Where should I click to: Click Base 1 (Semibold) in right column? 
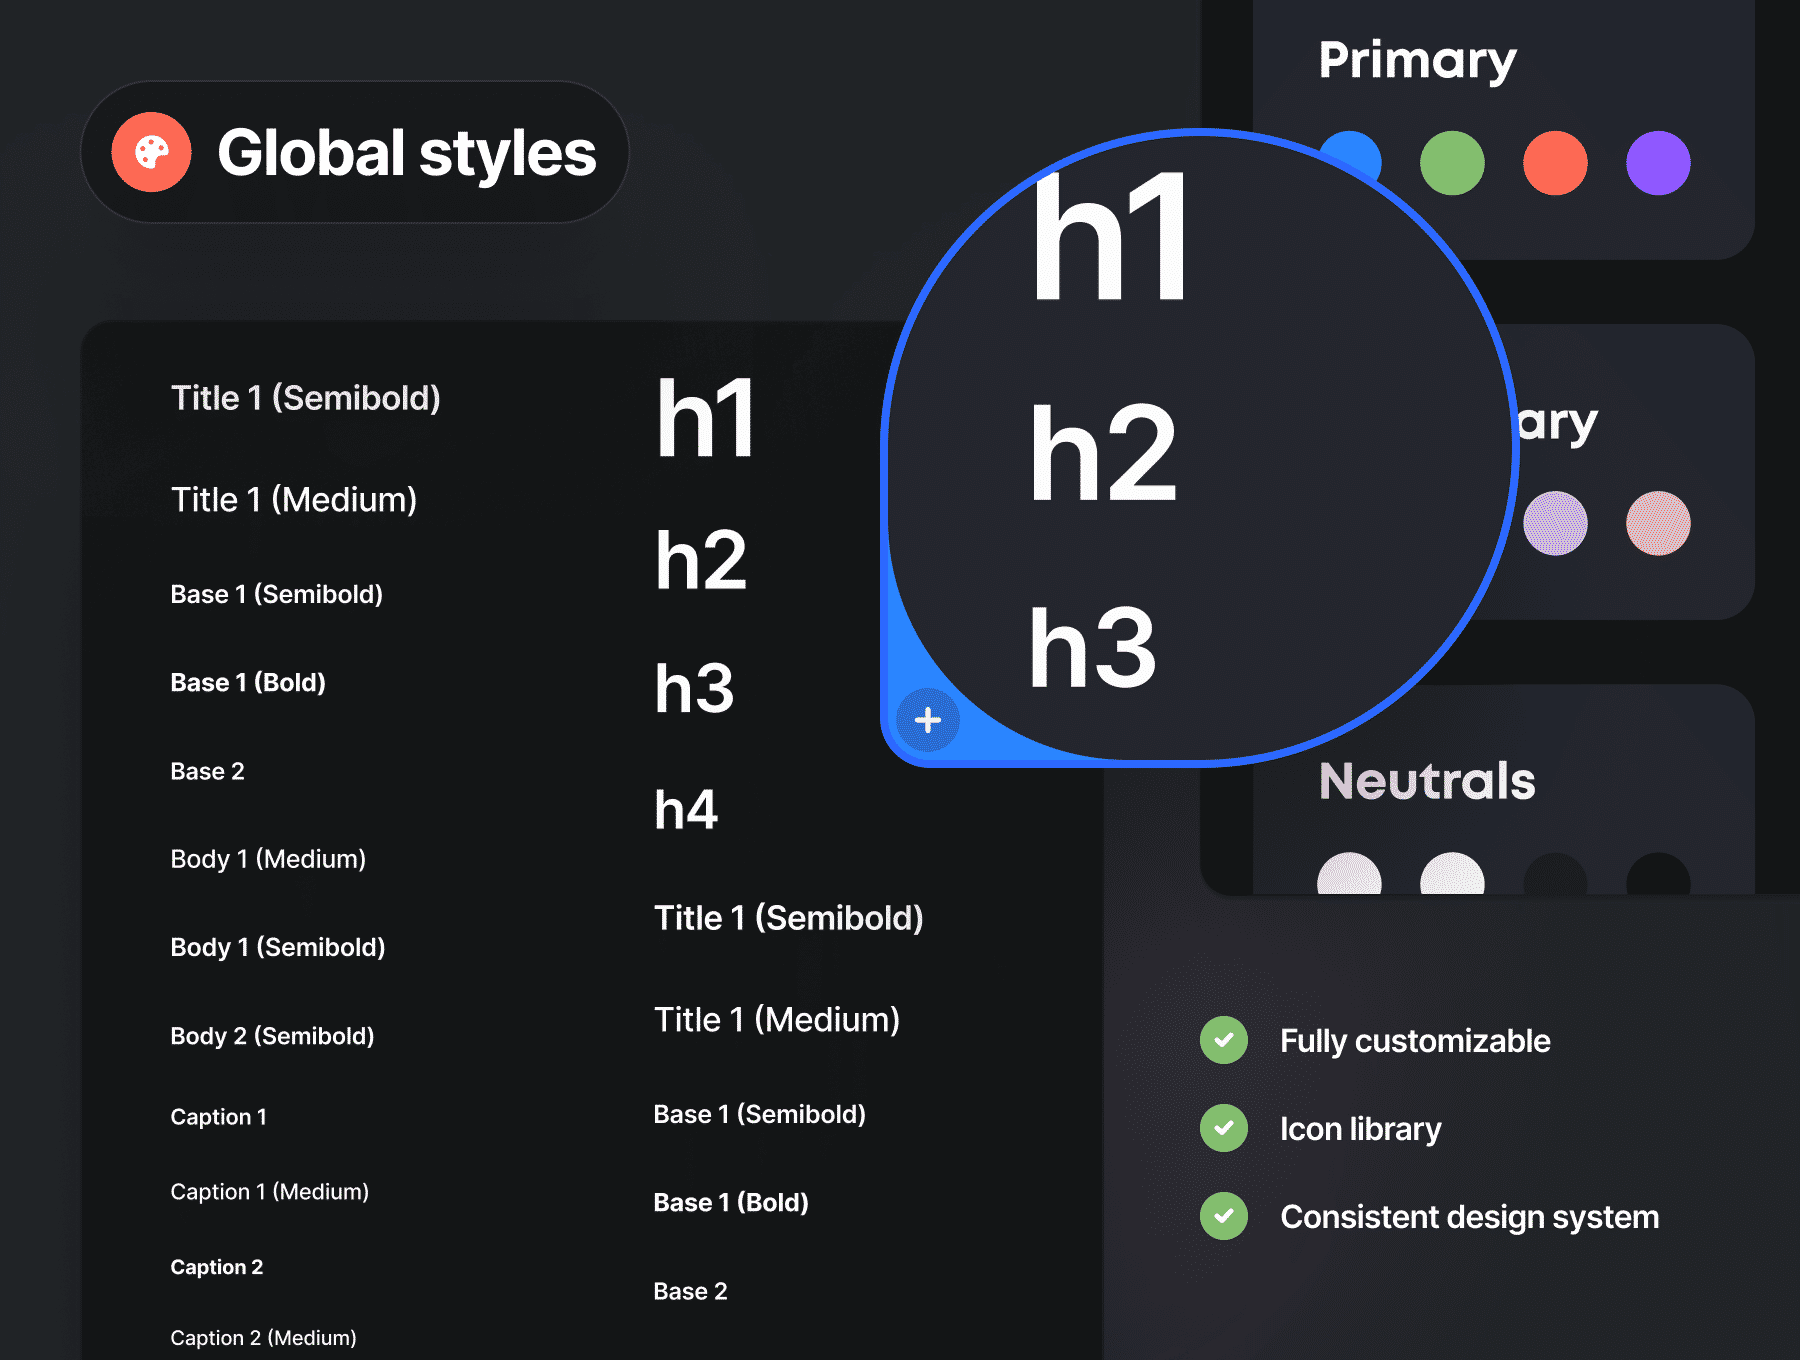(760, 1115)
